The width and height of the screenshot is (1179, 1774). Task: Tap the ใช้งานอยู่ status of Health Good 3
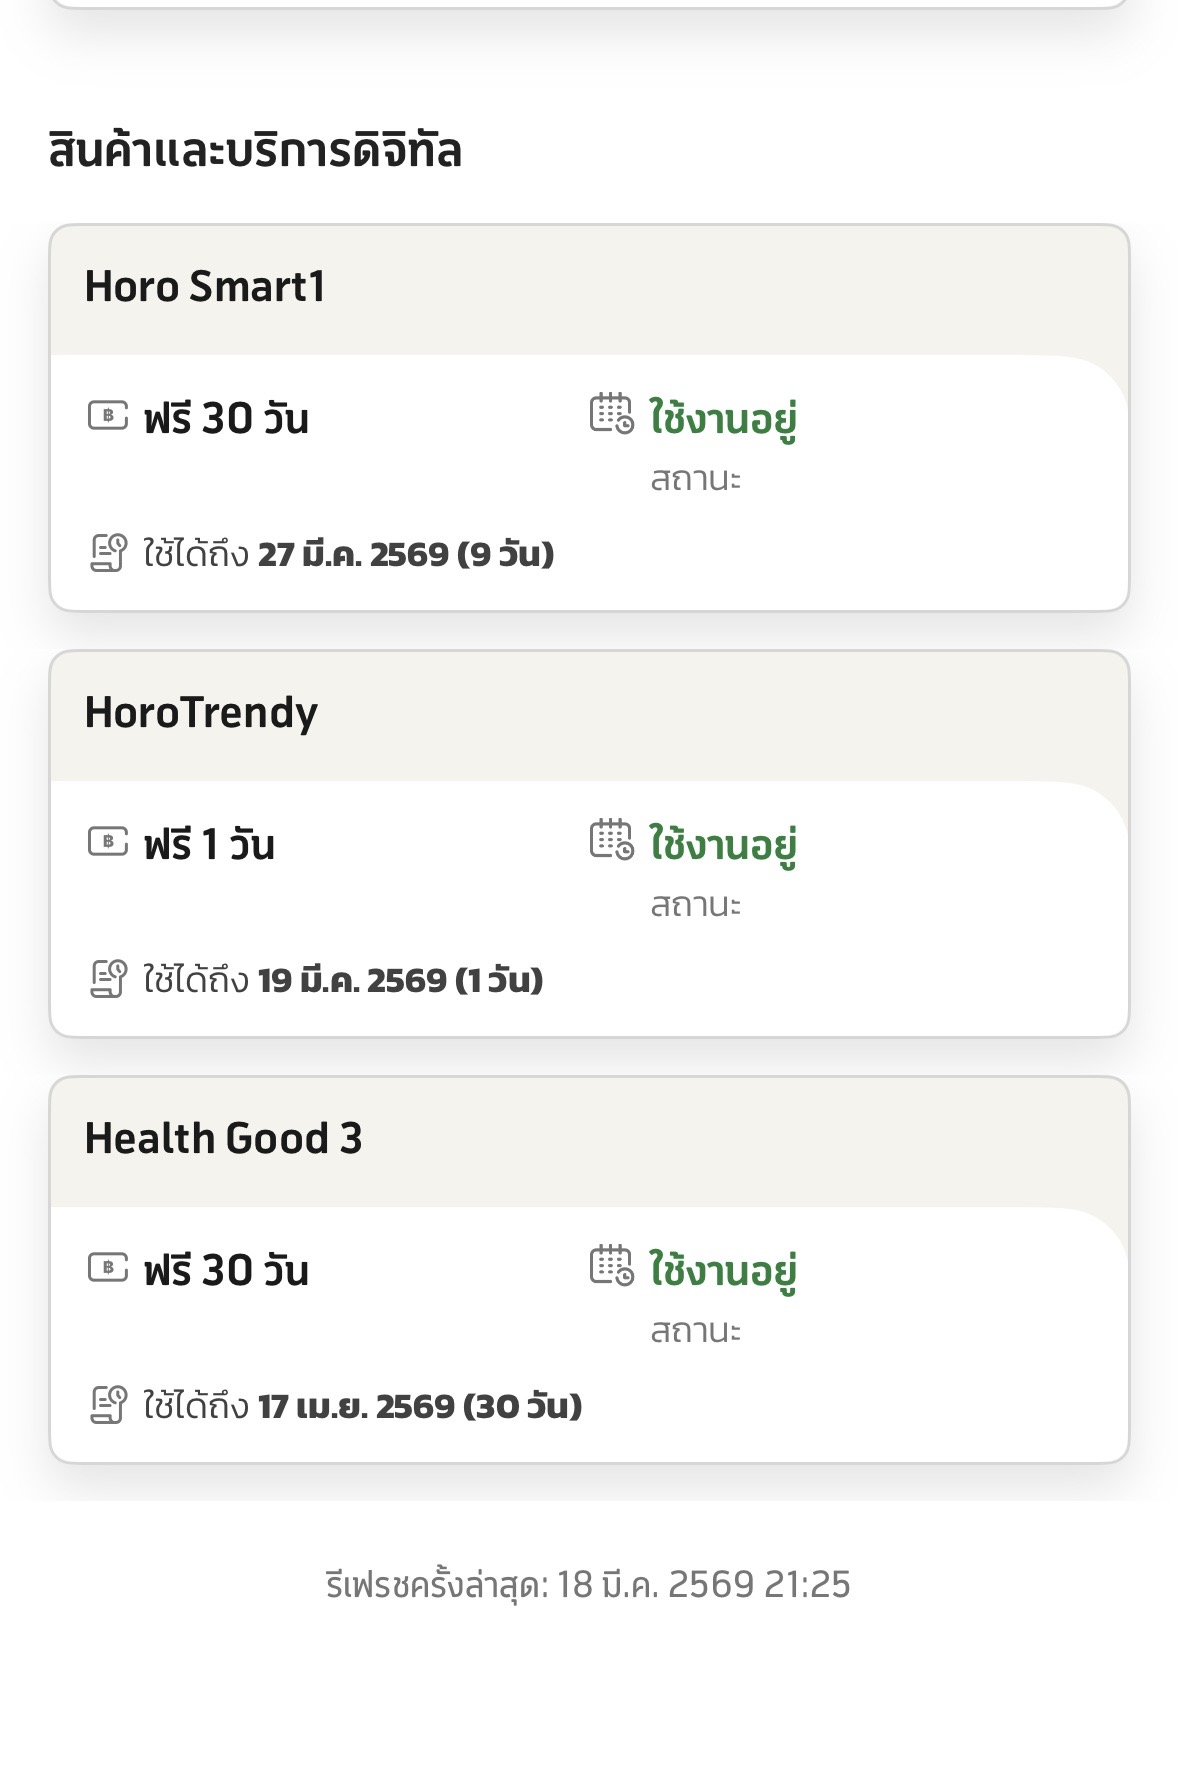point(723,1271)
